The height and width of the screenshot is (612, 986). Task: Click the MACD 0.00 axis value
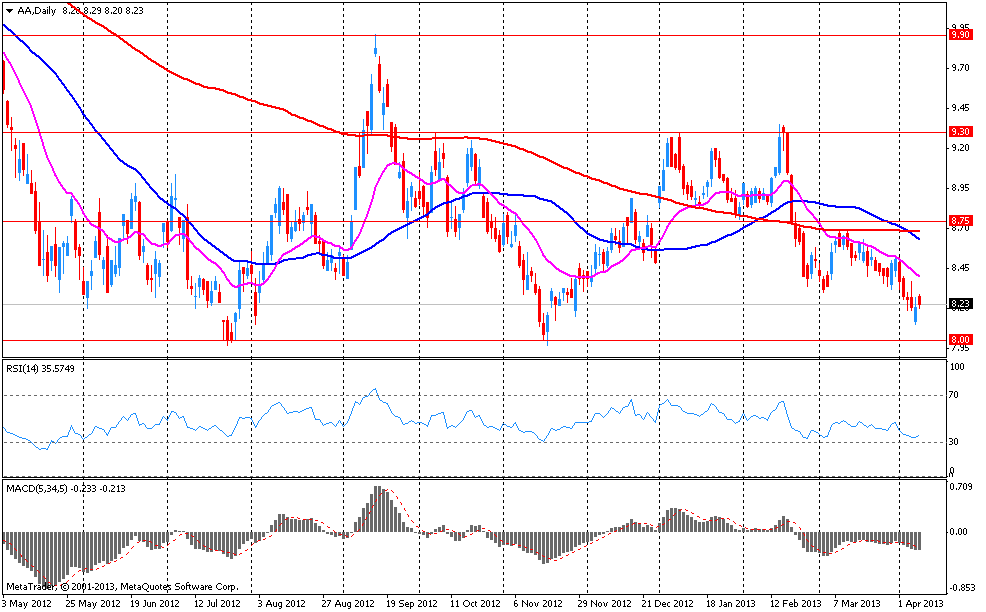point(958,532)
